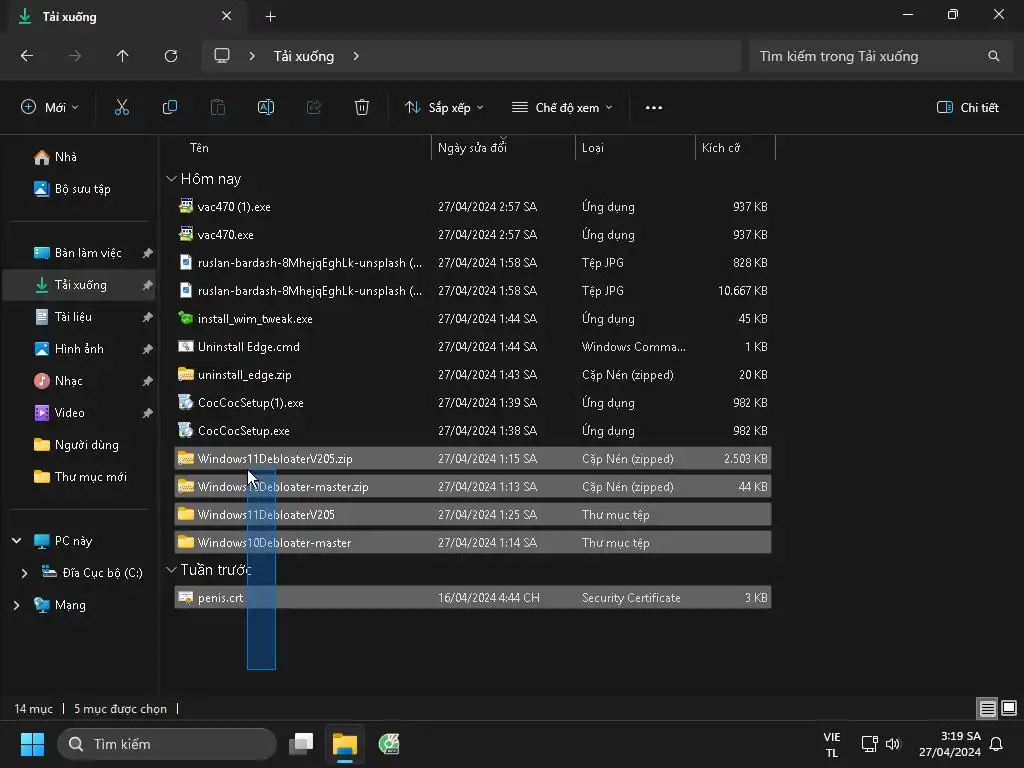Click the VIE TL language indicator
1024x768 pixels.
(832, 744)
